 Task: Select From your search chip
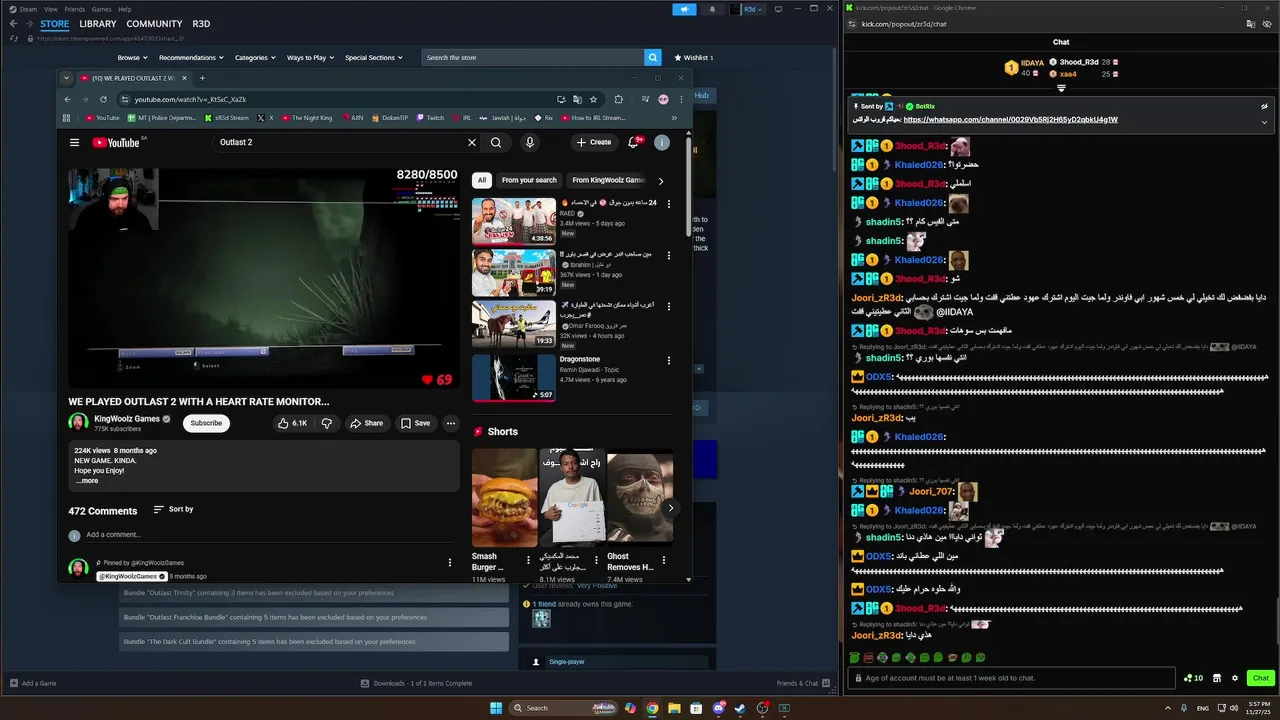pyautogui.click(x=529, y=181)
